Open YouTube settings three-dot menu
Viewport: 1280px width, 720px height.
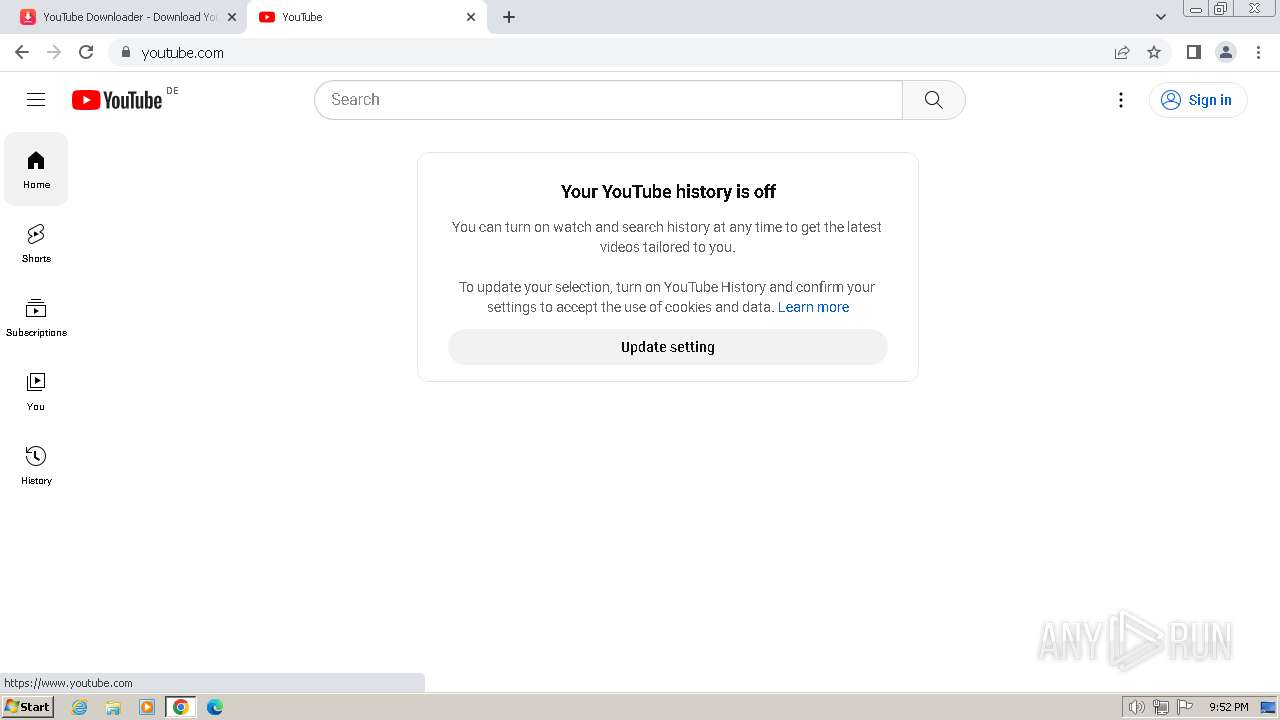click(1120, 100)
